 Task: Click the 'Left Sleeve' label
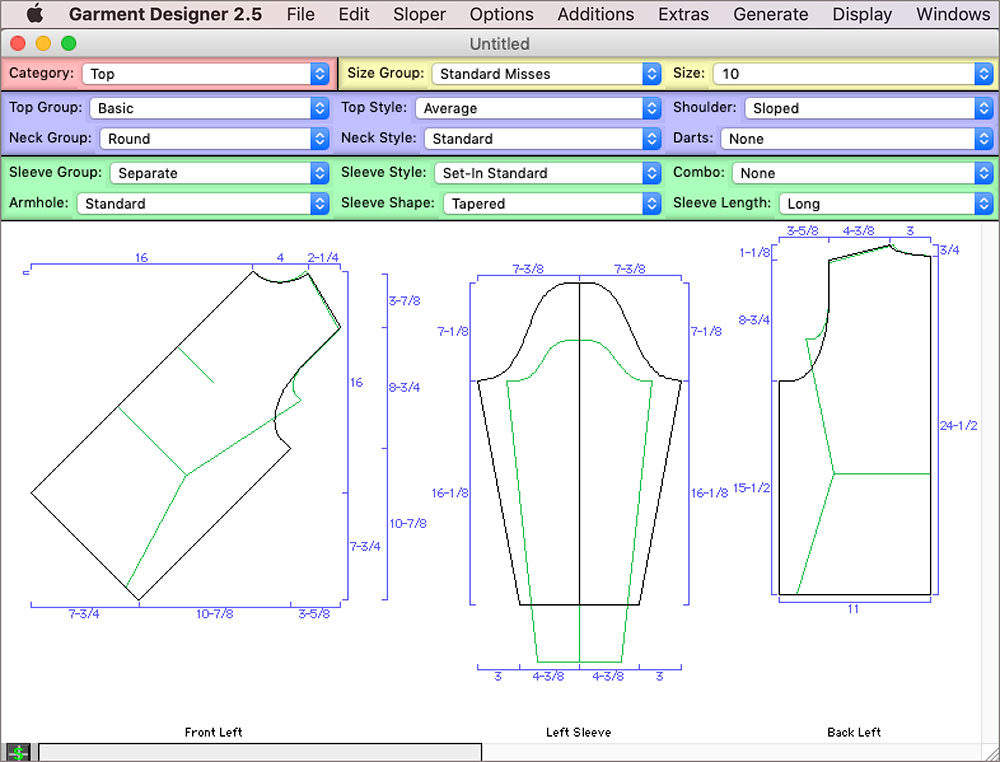click(x=578, y=732)
